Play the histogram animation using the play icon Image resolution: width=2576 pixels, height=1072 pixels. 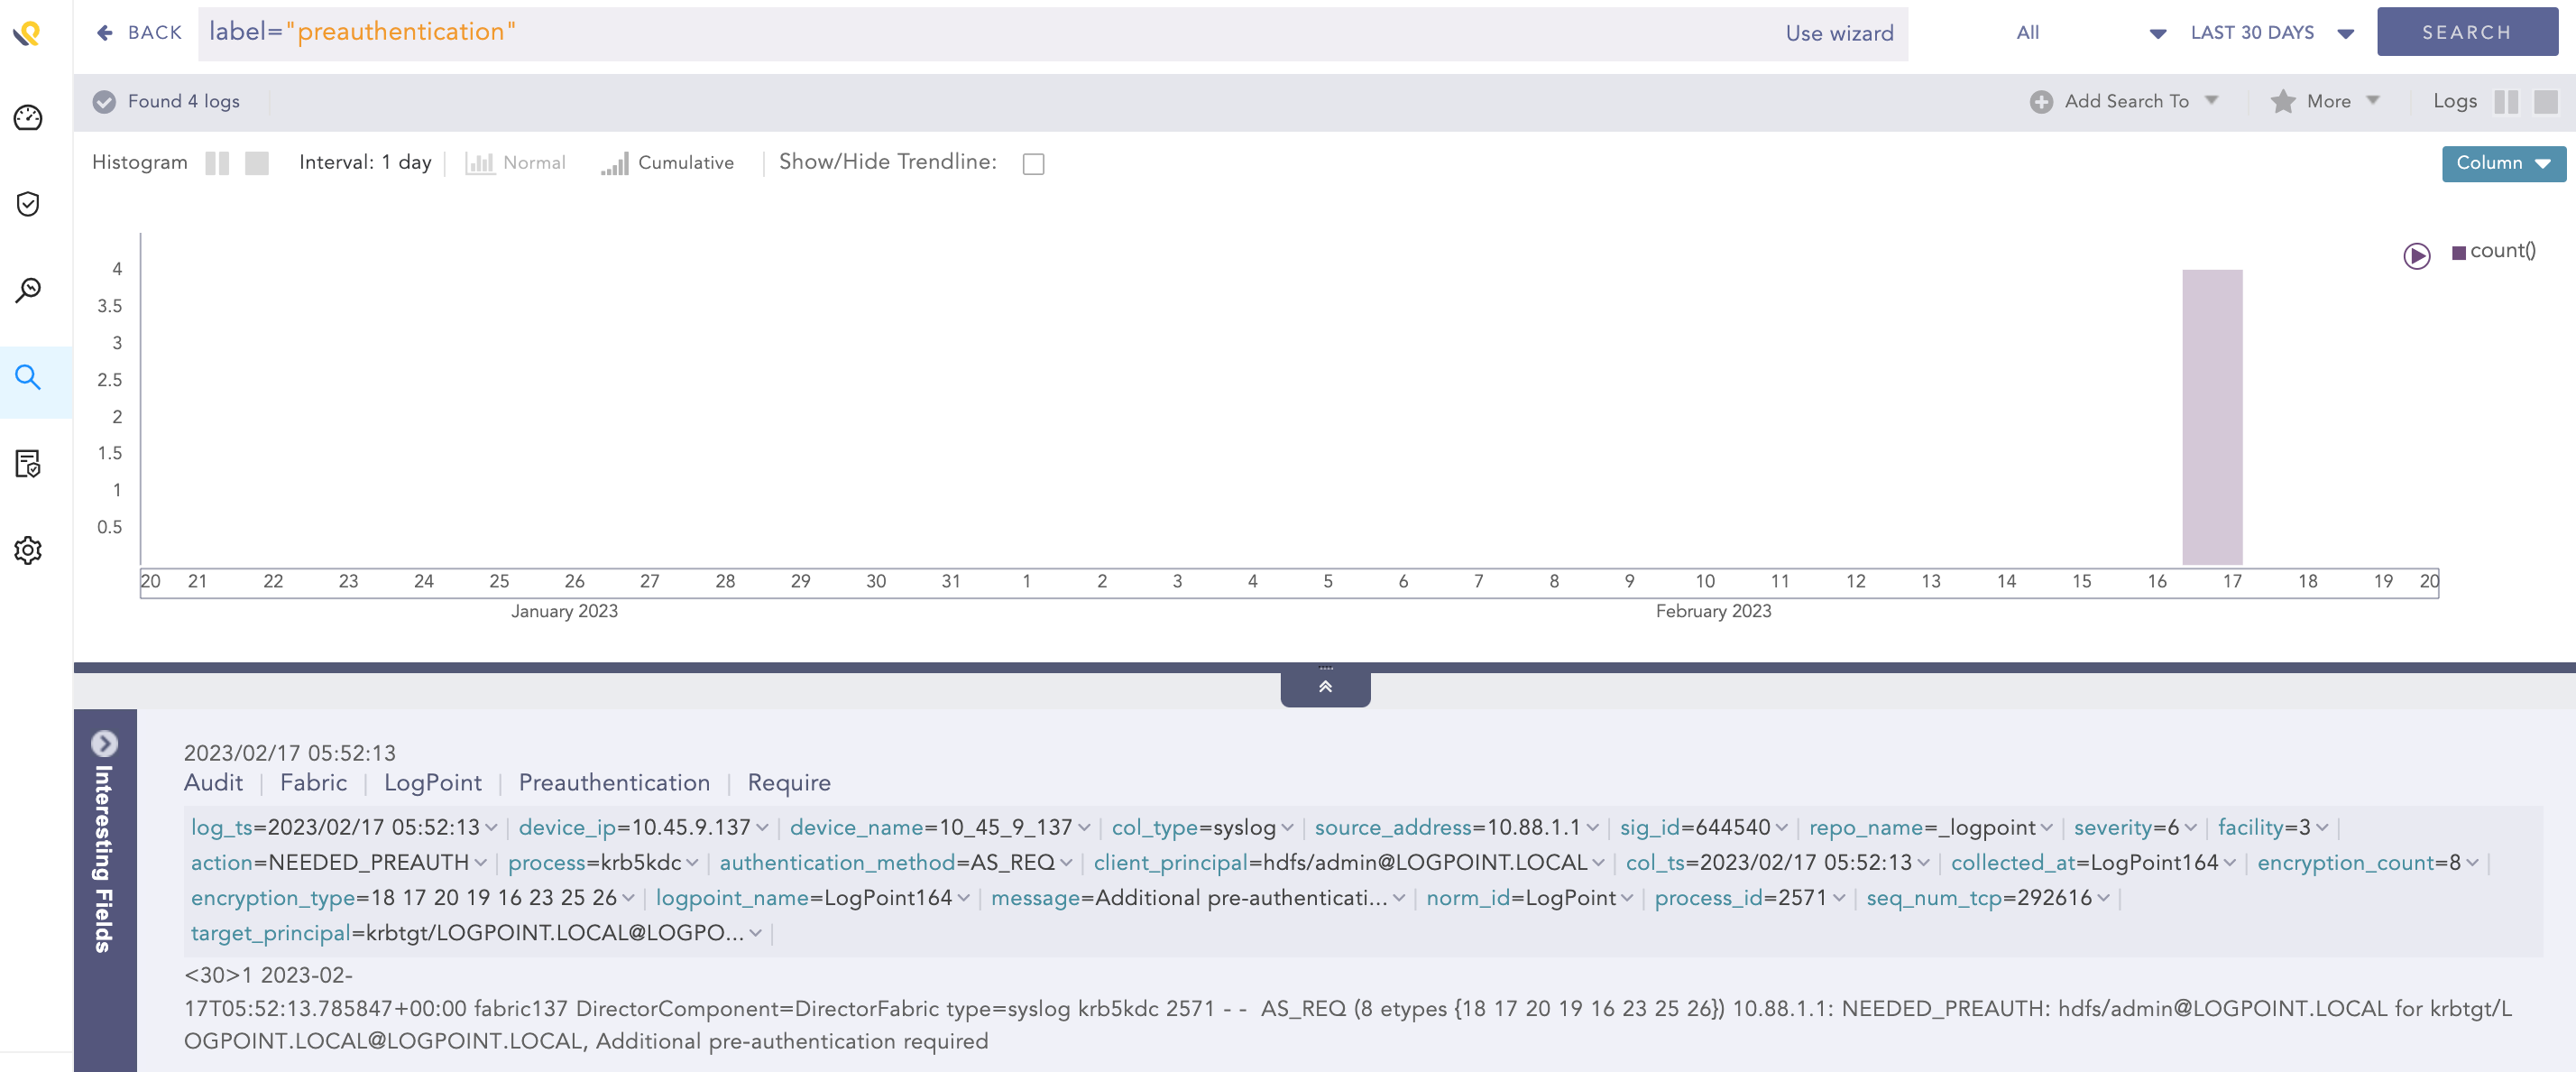coord(2417,257)
